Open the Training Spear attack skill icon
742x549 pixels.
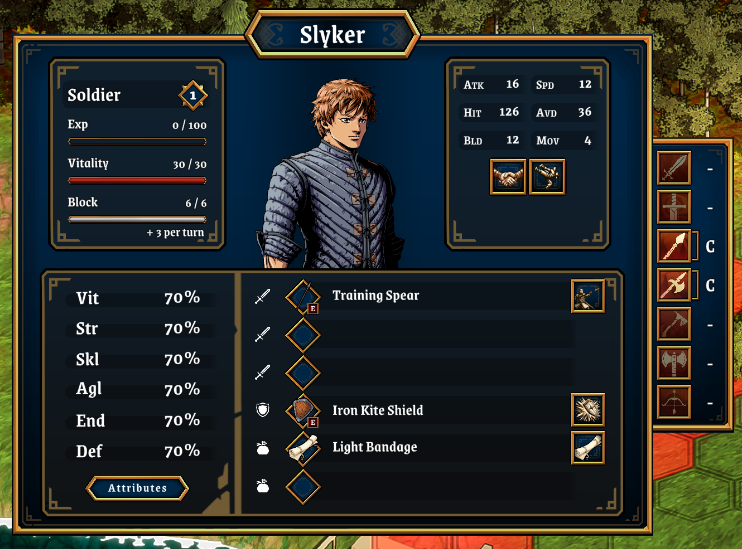[588, 296]
